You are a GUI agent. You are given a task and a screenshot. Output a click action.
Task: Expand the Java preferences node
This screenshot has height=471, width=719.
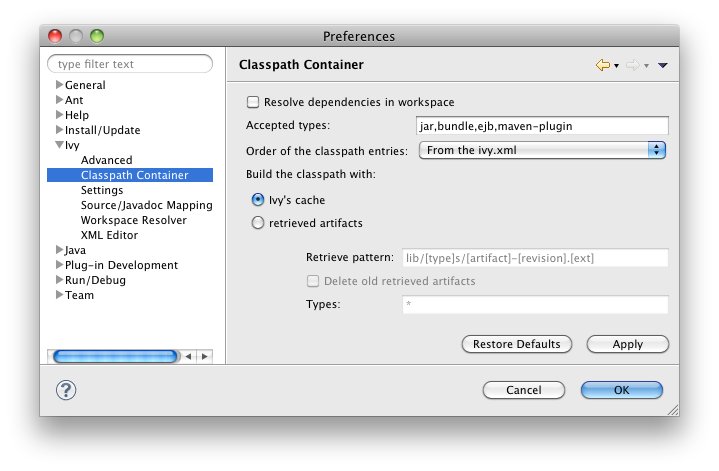(x=59, y=250)
